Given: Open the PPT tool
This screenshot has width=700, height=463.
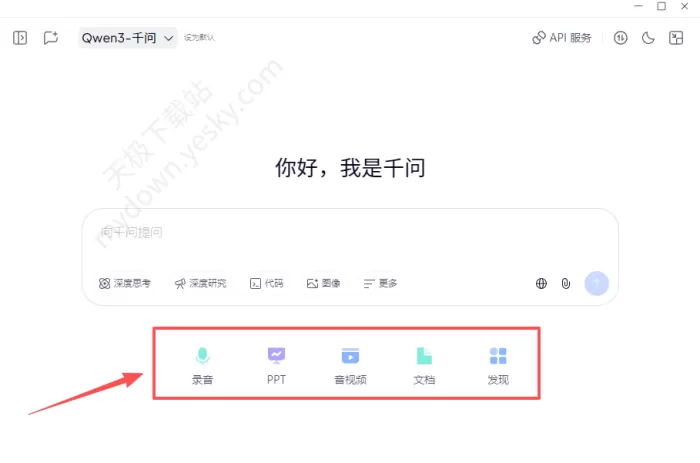Looking at the screenshot, I should pyautogui.click(x=276, y=366).
